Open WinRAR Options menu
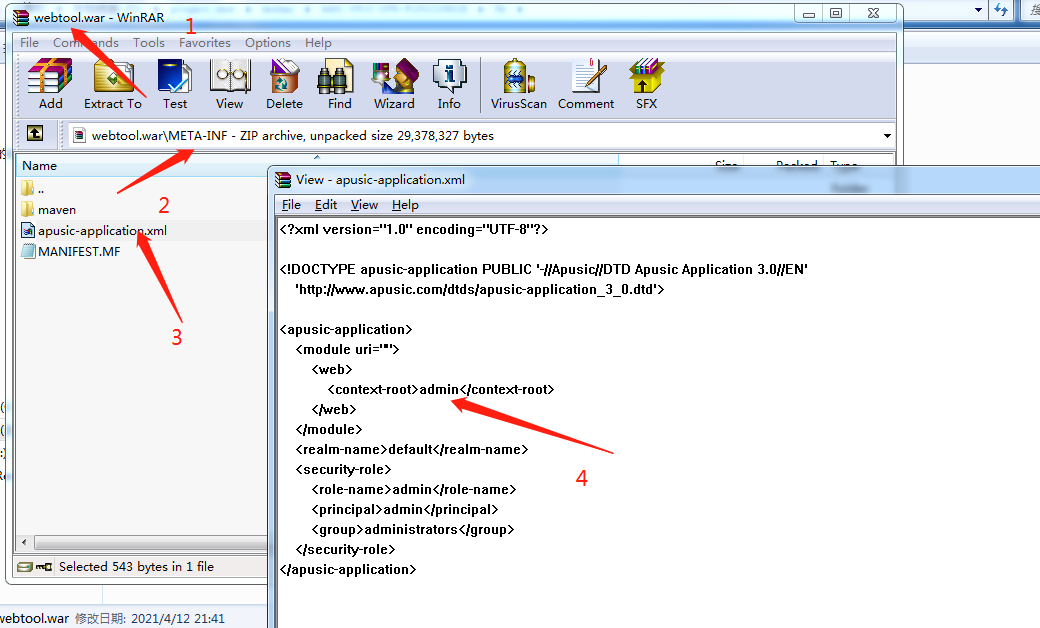 click(267, 42)
